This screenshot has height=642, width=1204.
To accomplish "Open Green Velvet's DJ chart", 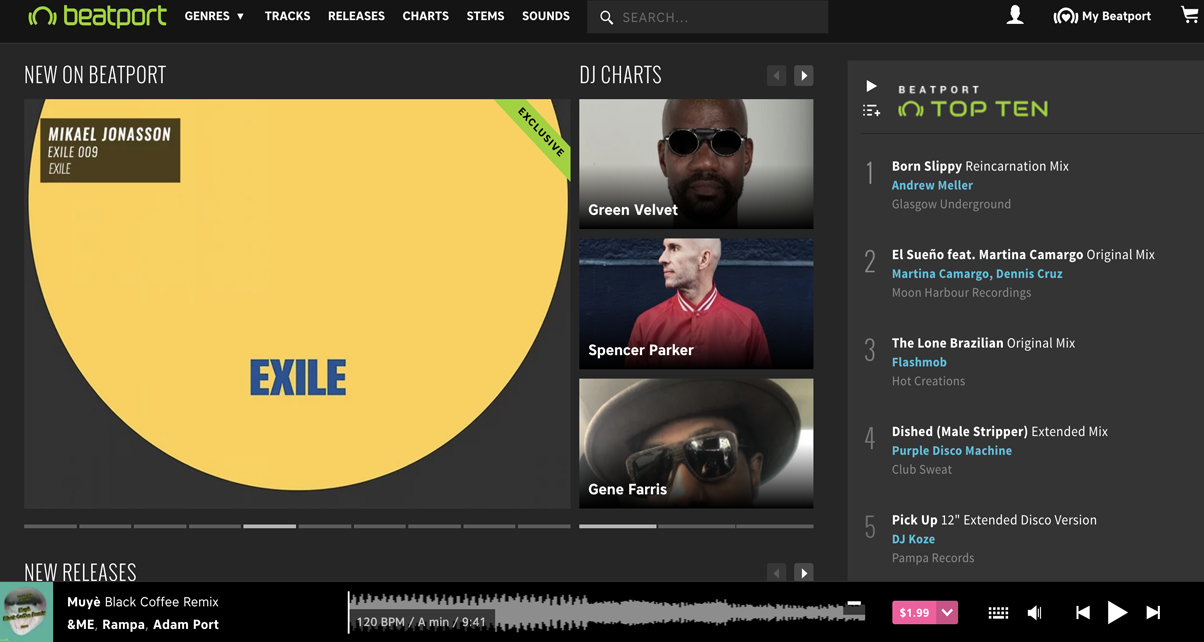I will (696, 164).
